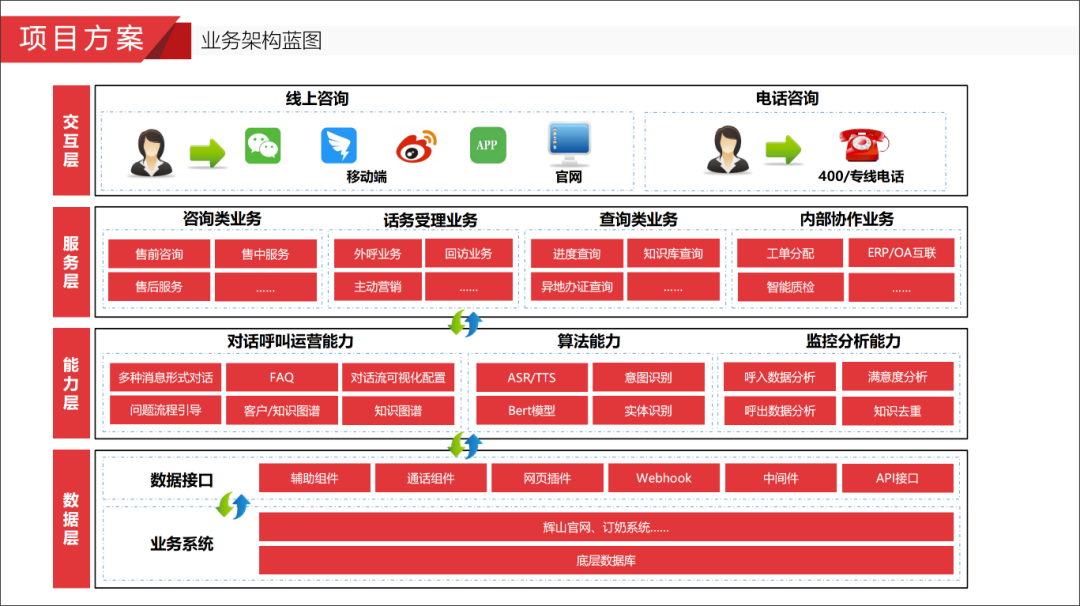The image size is (1080, 606).
Task: Click the green APP icon
Action: 488,145
